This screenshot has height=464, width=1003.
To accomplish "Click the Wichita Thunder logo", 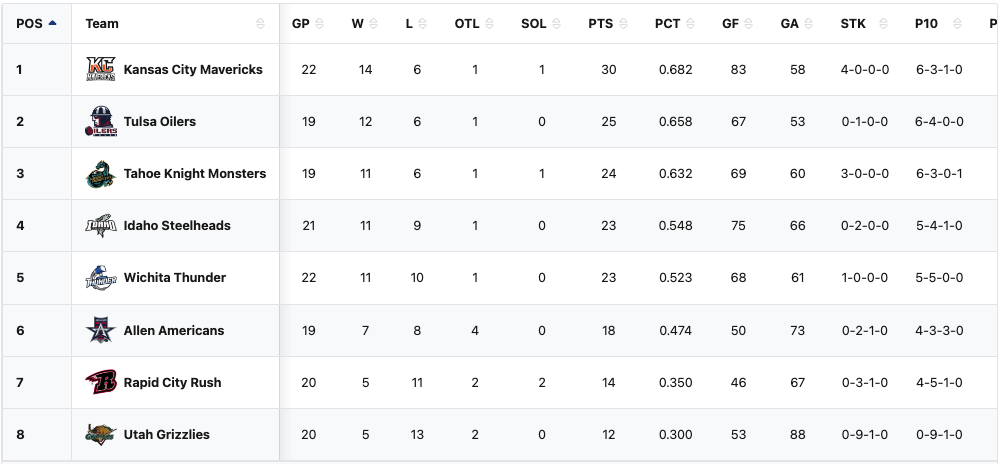I will coord(101,278).
